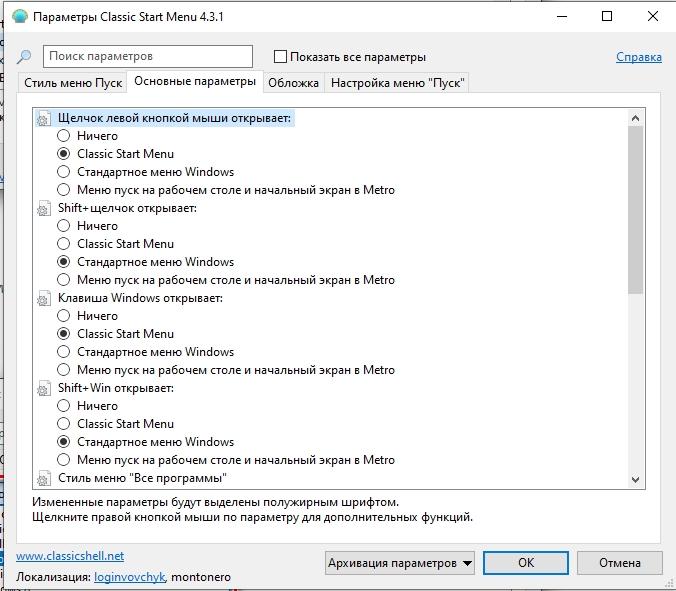This screenshot has height=591, width=676.
Task: Click settings icon beside 'Клавиша Windows открывает'
Action: pos(44,298)
